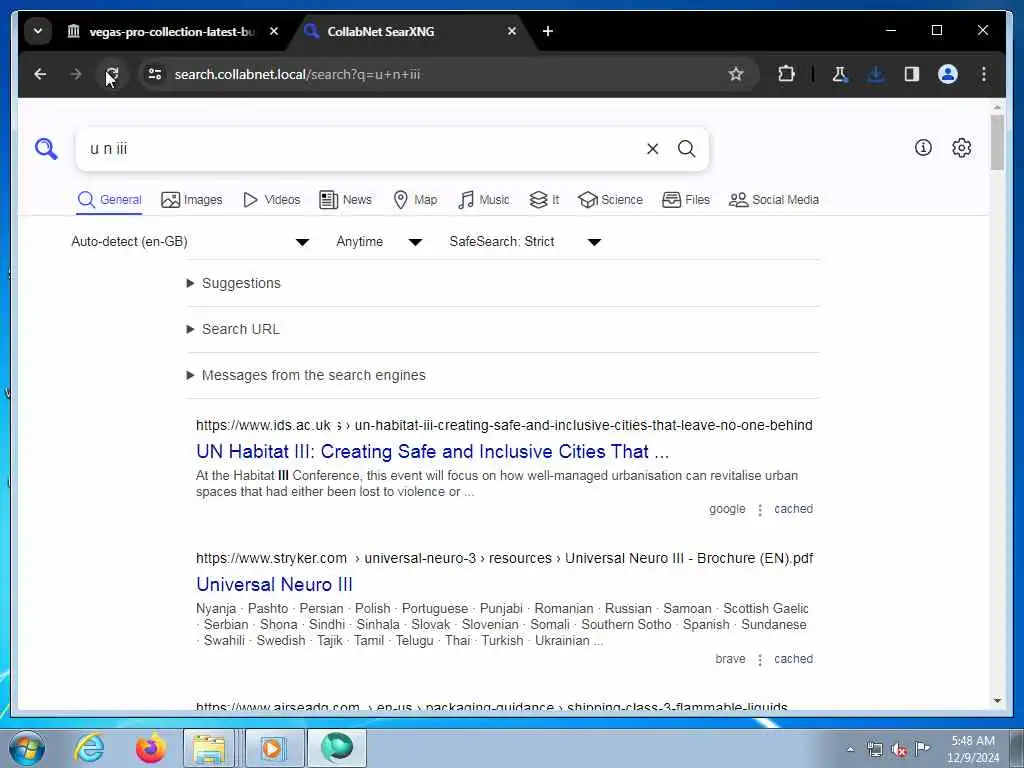Click the browser address bar URL
The height and width of the screenshot is (768, 1024).
pyautogui.click(x=297, y=74)
